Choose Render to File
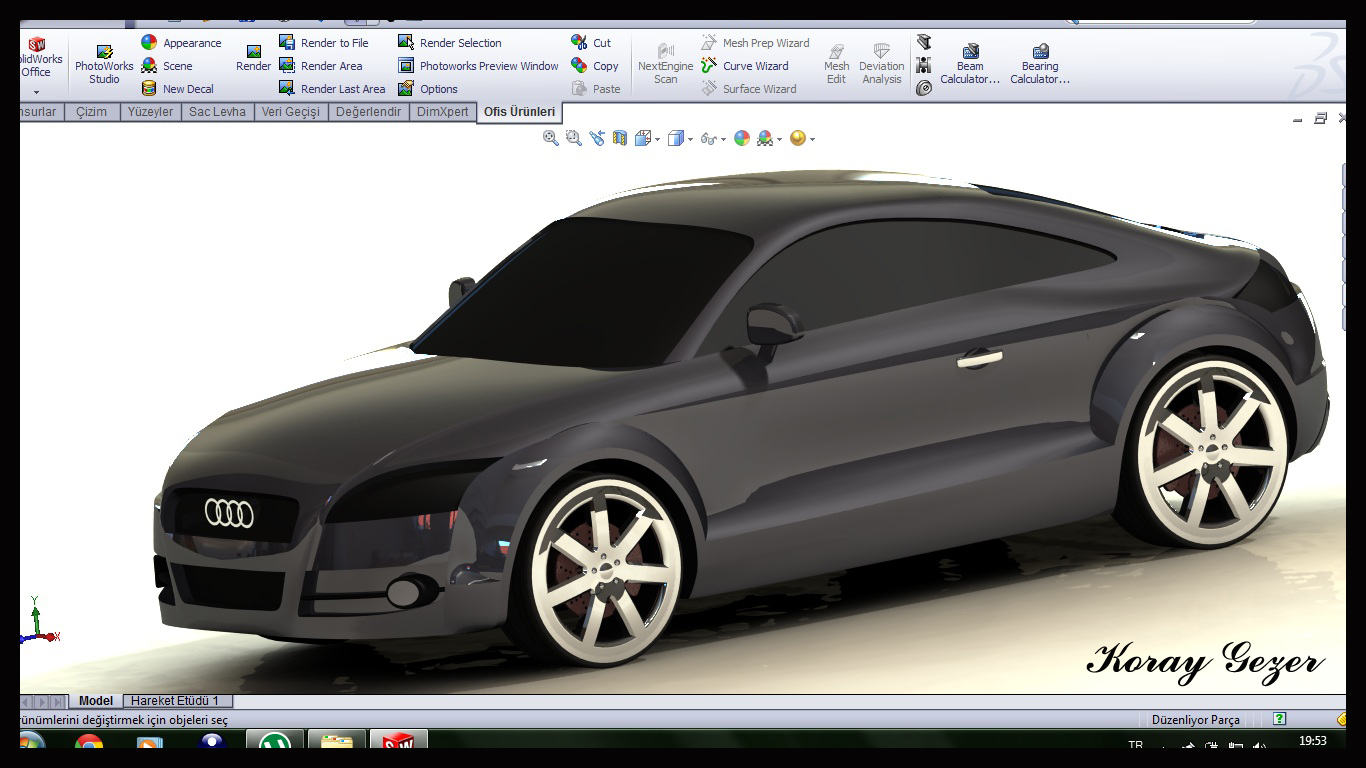The width and height of the screenshot is (1366, 768). pyautogui.click(x=323, y=43)
